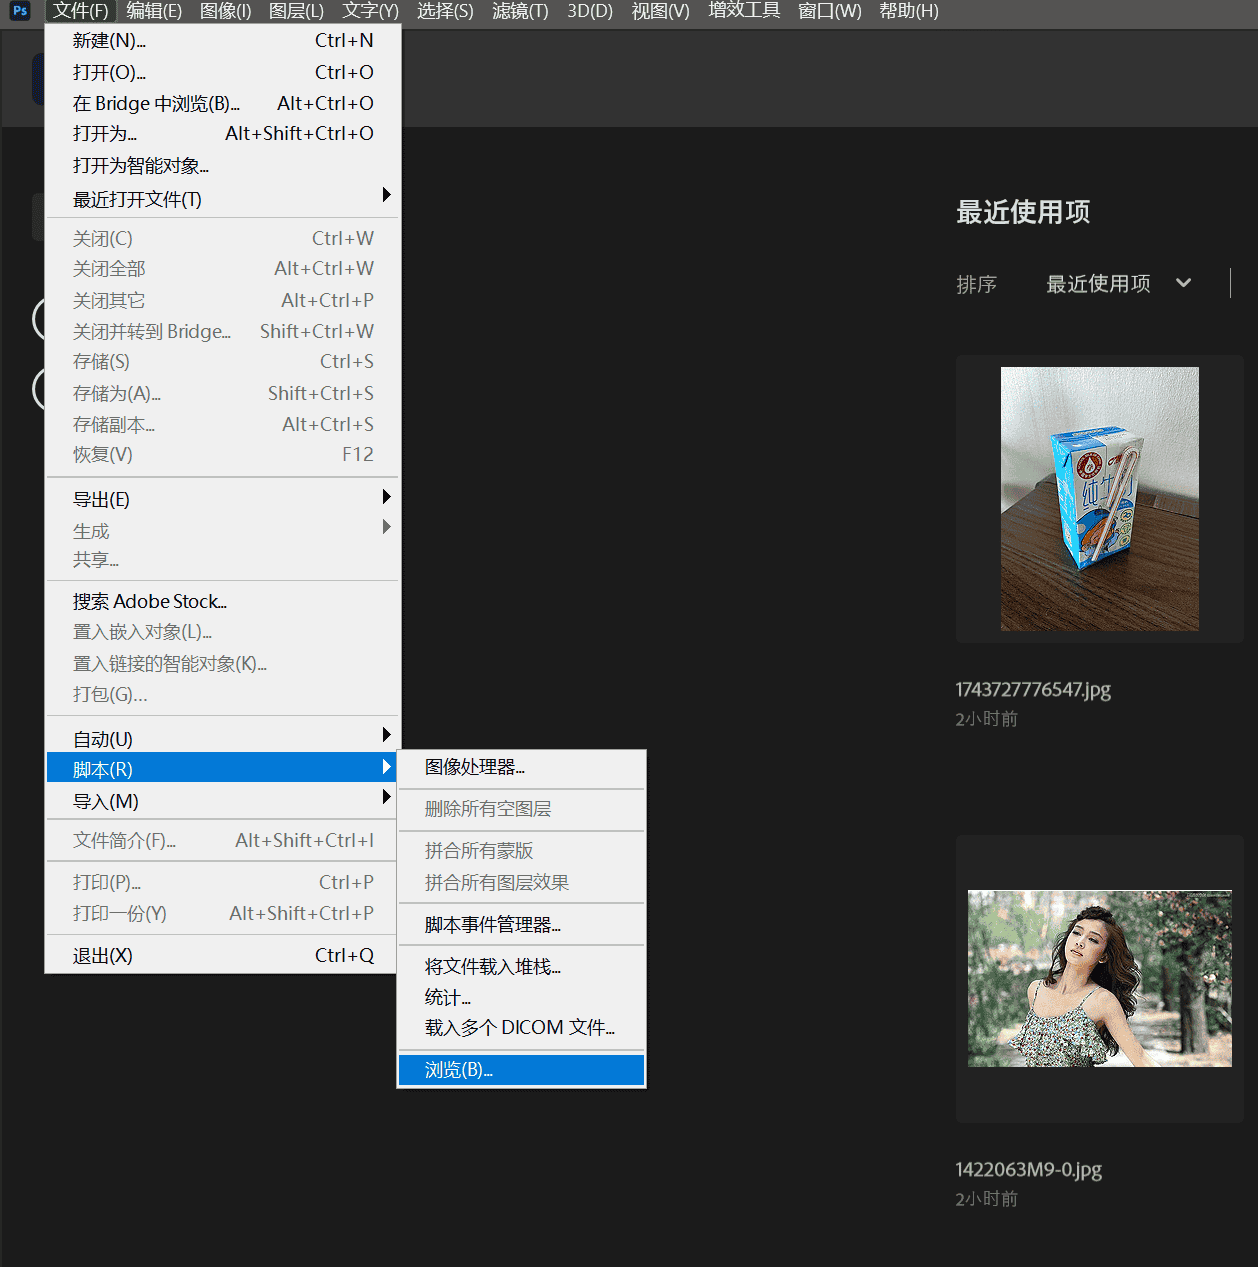The image size is (1258, 1267).
Task: Choose 将文件载入堆栈... script
Action: [521, 966]
